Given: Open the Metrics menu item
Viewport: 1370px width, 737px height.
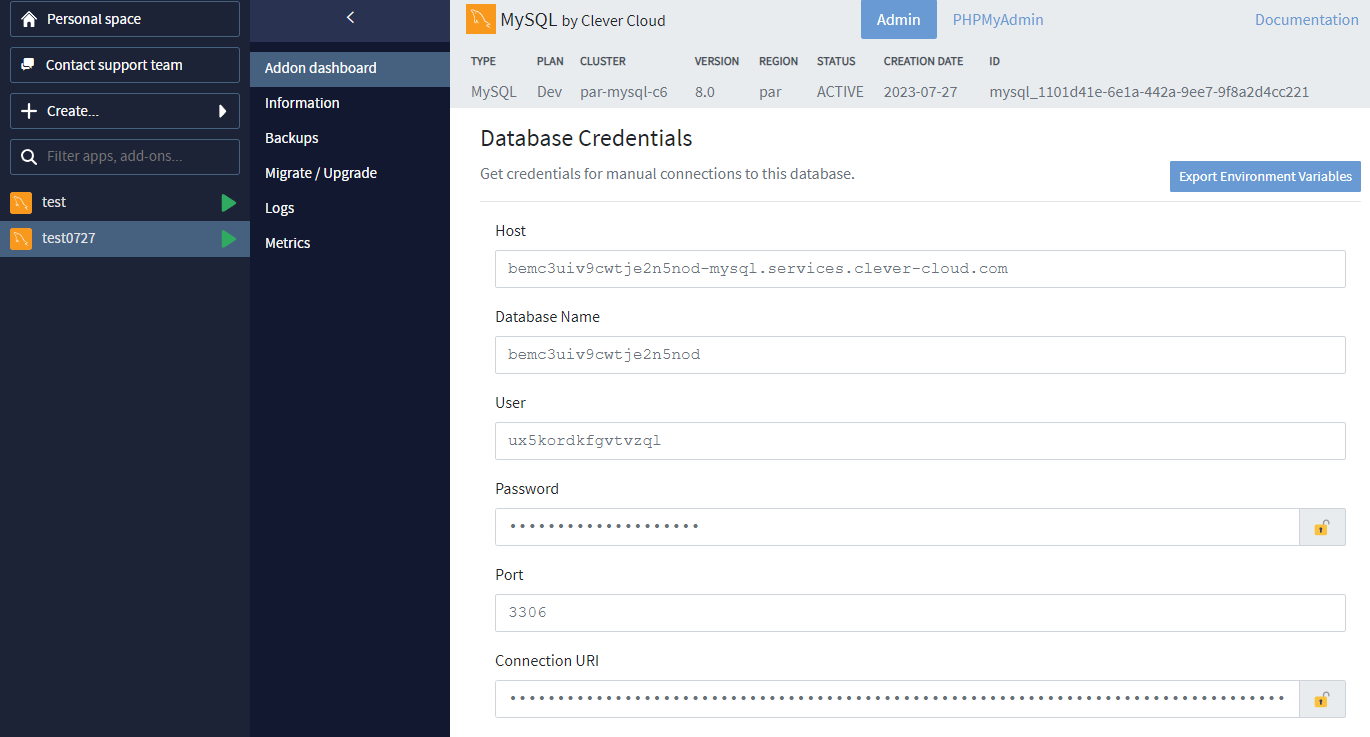Looking at the screenshot, I should 350,243.
